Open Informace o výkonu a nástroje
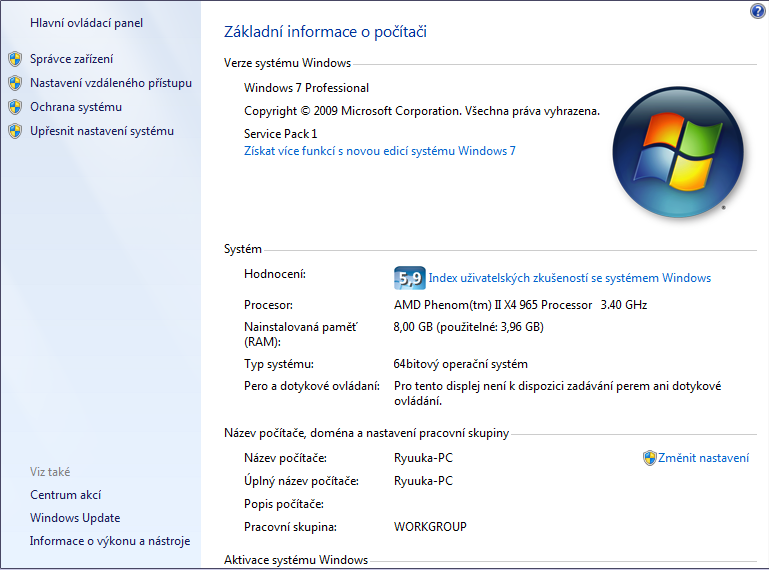Screen dimensions: 769x570 (110, 541)
